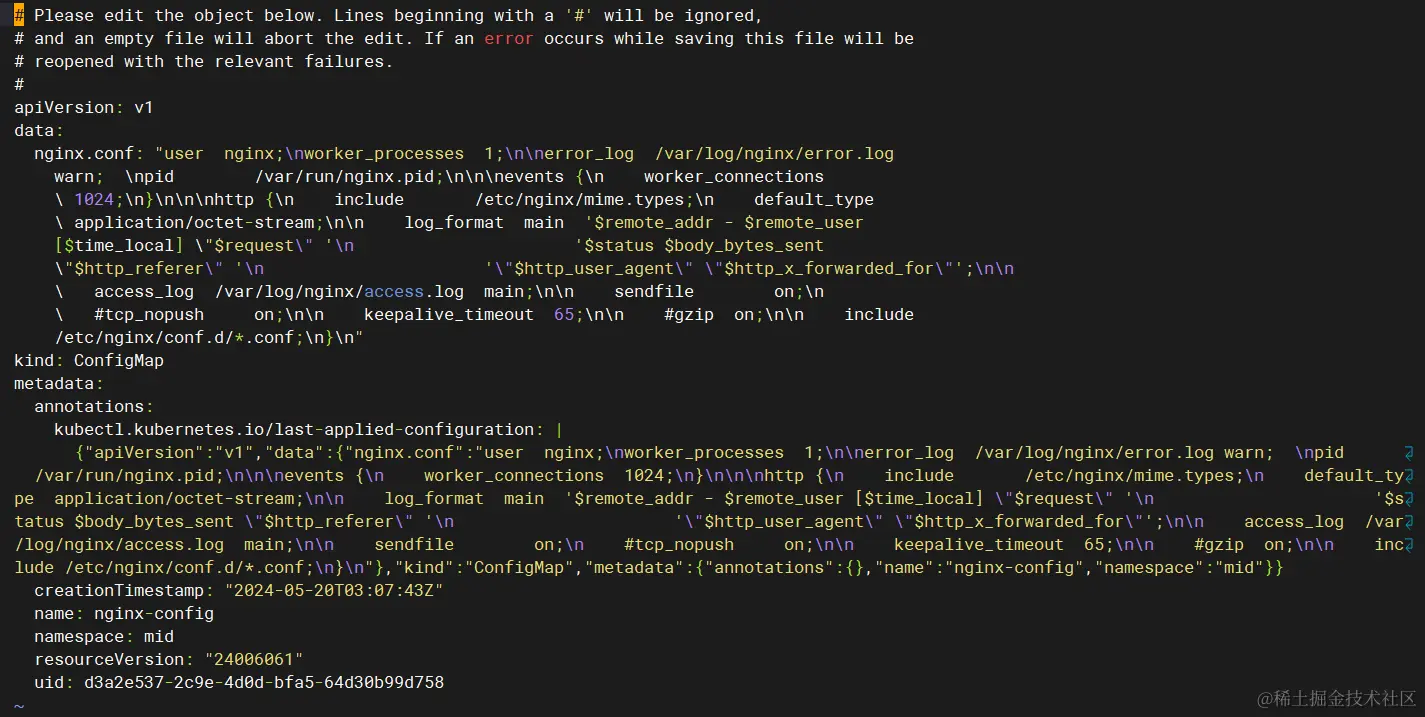This screenshot has height=717, width=1425.
Task: Click the tilde empty-line marker at bottom
Action: click(x=19, y=705)
